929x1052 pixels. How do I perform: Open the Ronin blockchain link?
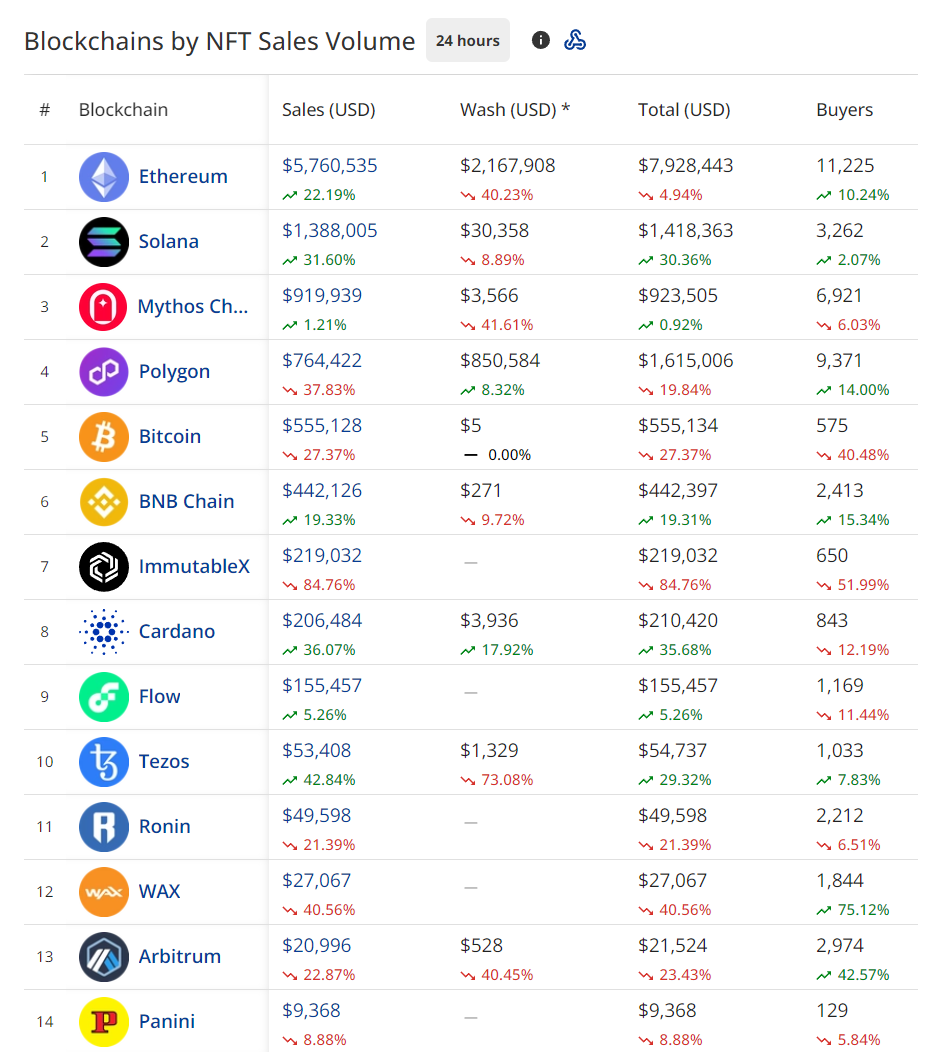click(x=164, y=827)
